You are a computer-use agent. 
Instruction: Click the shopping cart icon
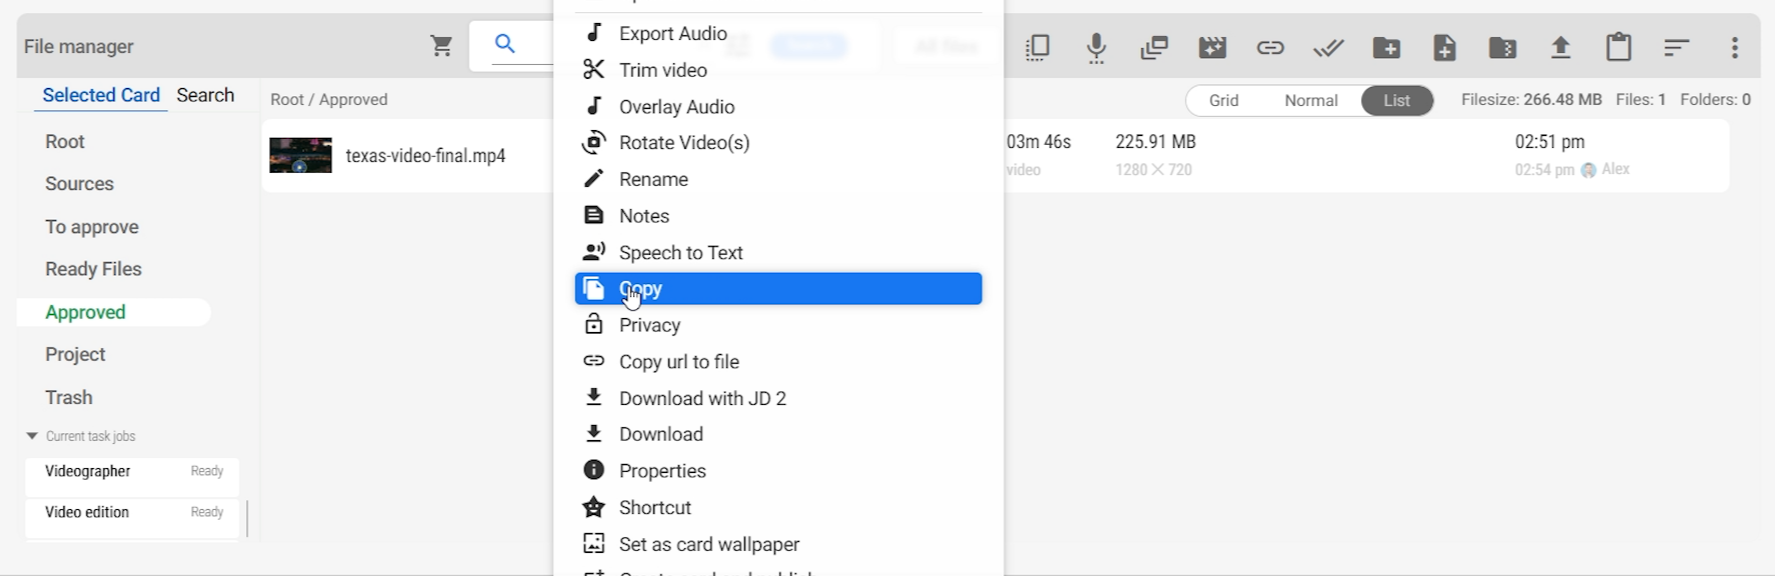[441, 46]
